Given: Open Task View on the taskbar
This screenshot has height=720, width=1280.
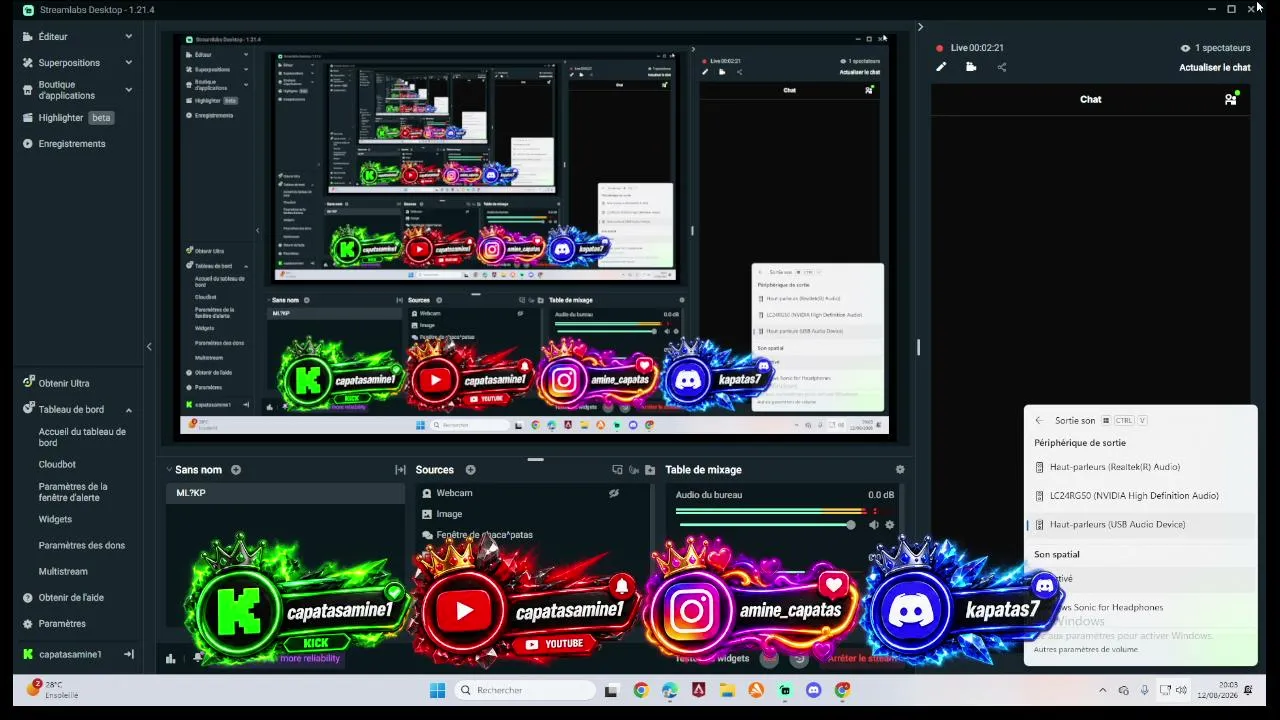Looking at the screenshot, I should coord(610,690).
